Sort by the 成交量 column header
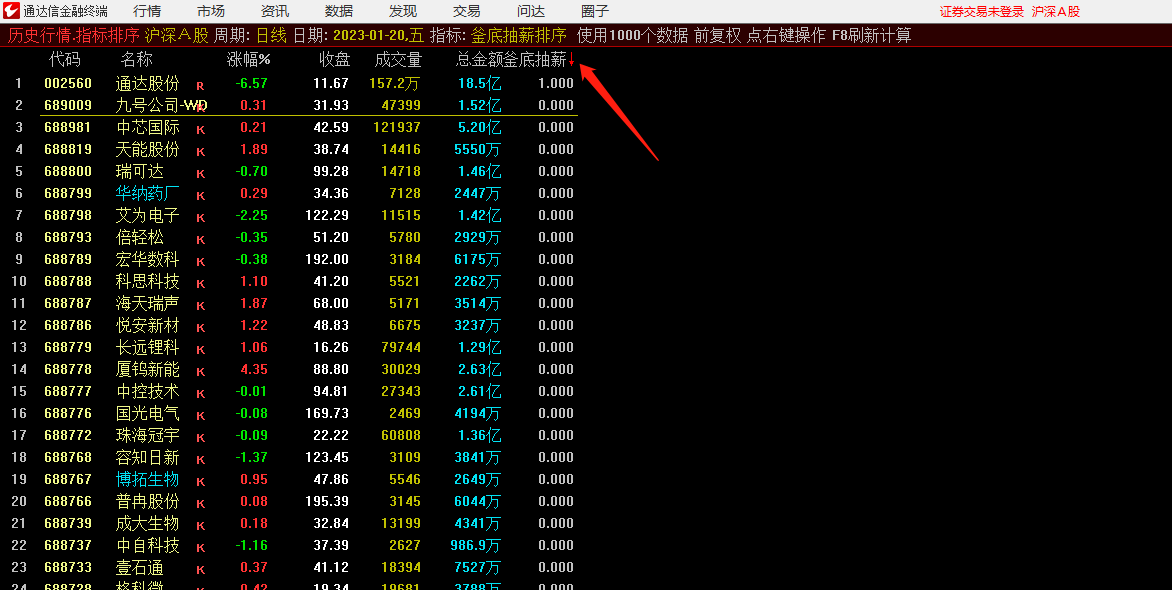 pos(398,60)
